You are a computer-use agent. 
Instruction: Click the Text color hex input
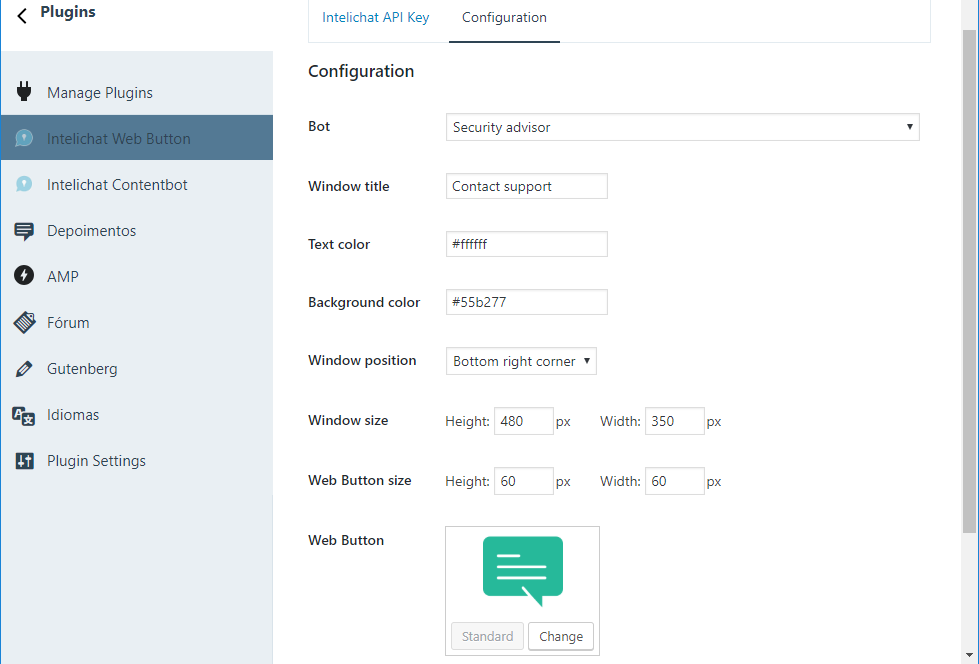point(526,244)
